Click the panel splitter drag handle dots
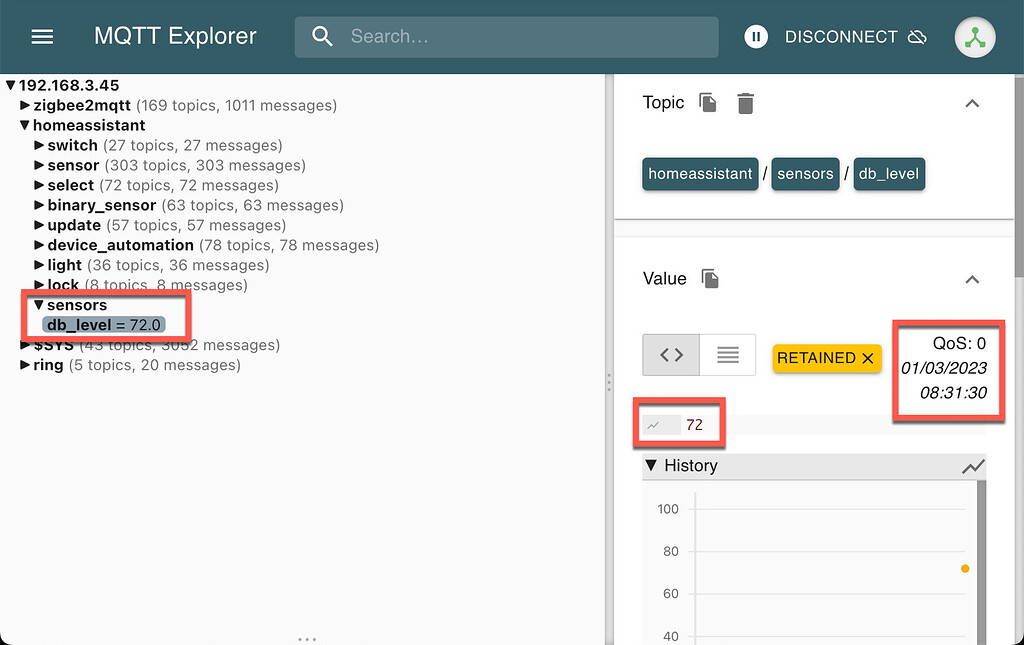 (x=609, y=383)
